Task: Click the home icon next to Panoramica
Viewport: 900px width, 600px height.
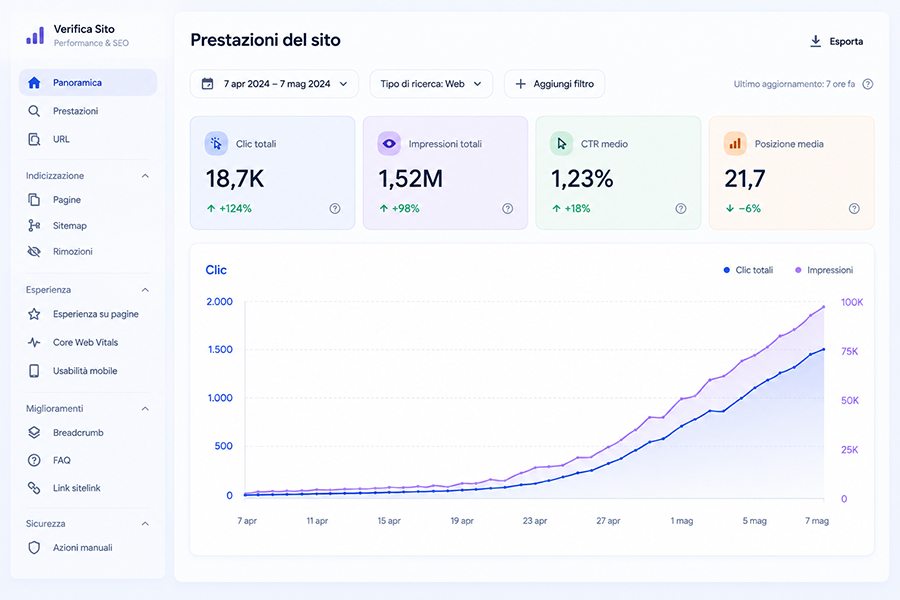Action: pos(34,83)
